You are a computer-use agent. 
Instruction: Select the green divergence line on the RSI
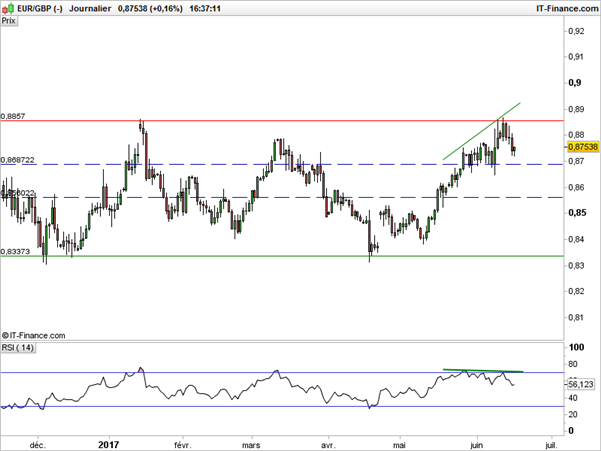pyautogui.click(x=483, y=371)
